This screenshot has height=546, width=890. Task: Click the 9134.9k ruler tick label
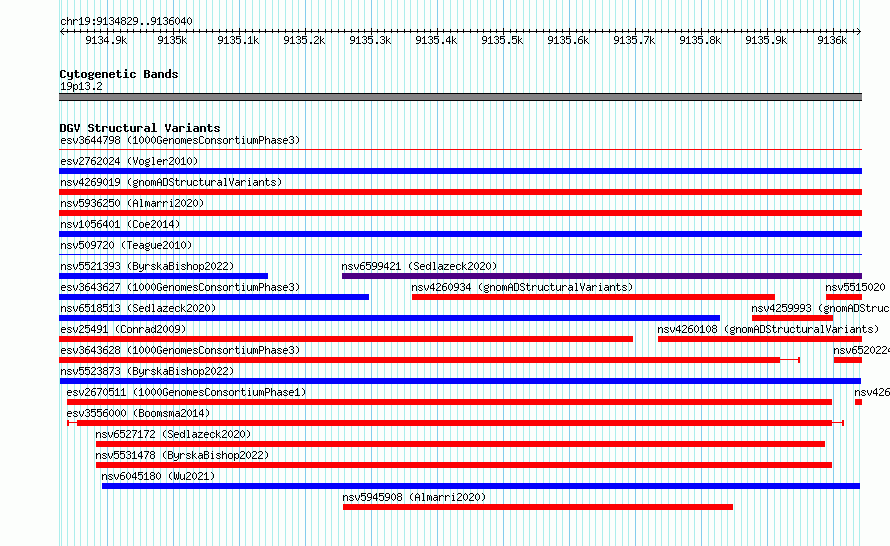106,40
